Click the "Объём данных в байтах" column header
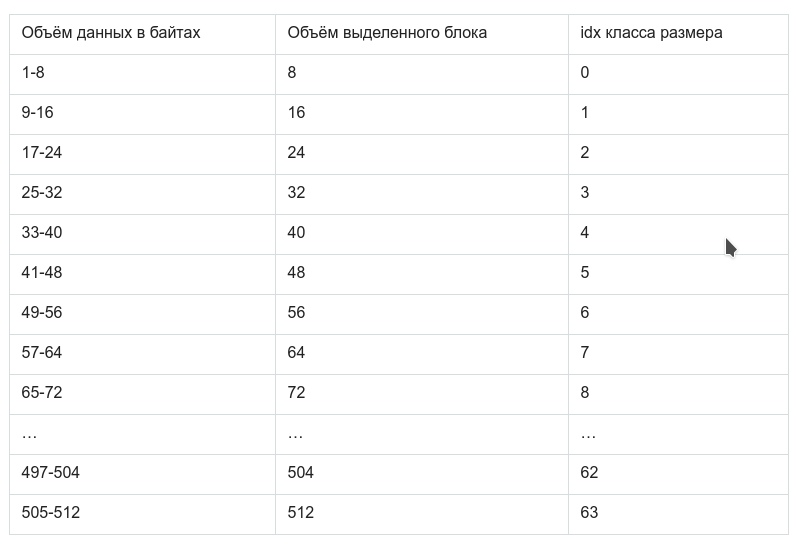The height and width of the screenshot is (545, 797). (x=111, y=33)
